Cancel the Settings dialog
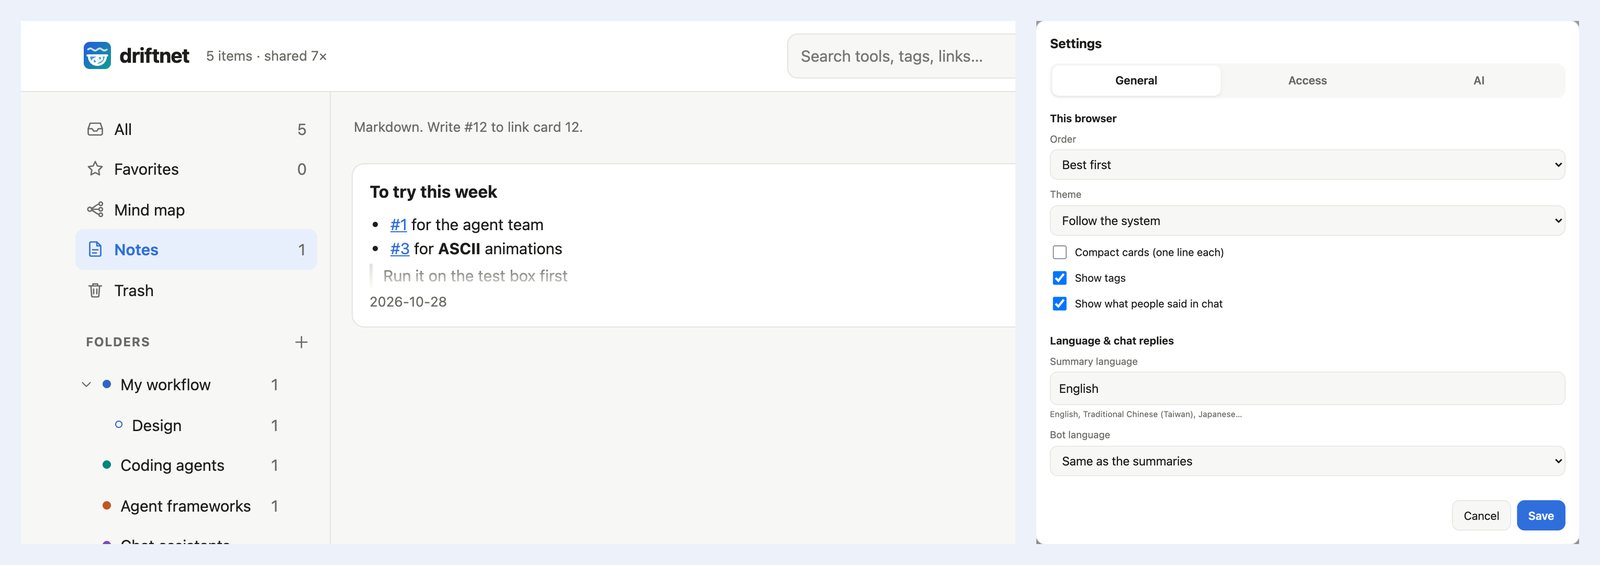Image resolution: width=1600 pixels, height=565 pixels. pyautogui.click(x=1481, y=516)
